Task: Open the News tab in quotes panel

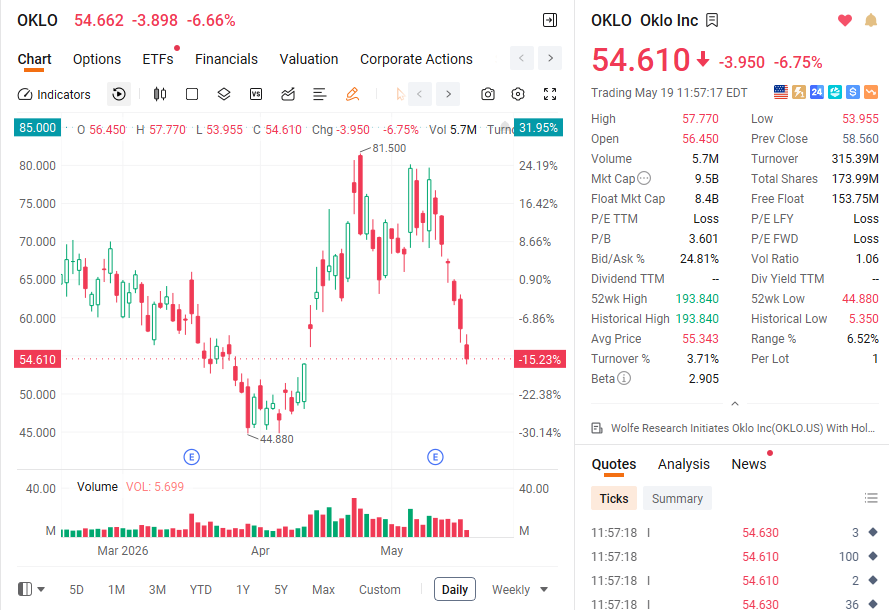Action: 749,464
